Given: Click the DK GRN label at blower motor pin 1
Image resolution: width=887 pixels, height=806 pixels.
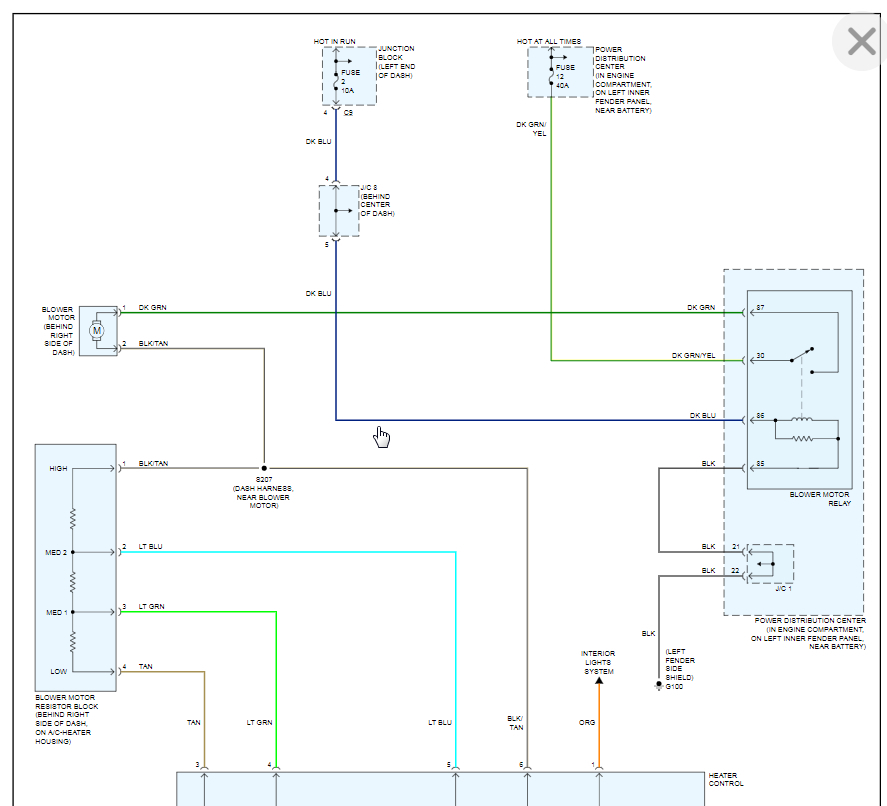Looking at the screenshot, I should pos(153,307).
